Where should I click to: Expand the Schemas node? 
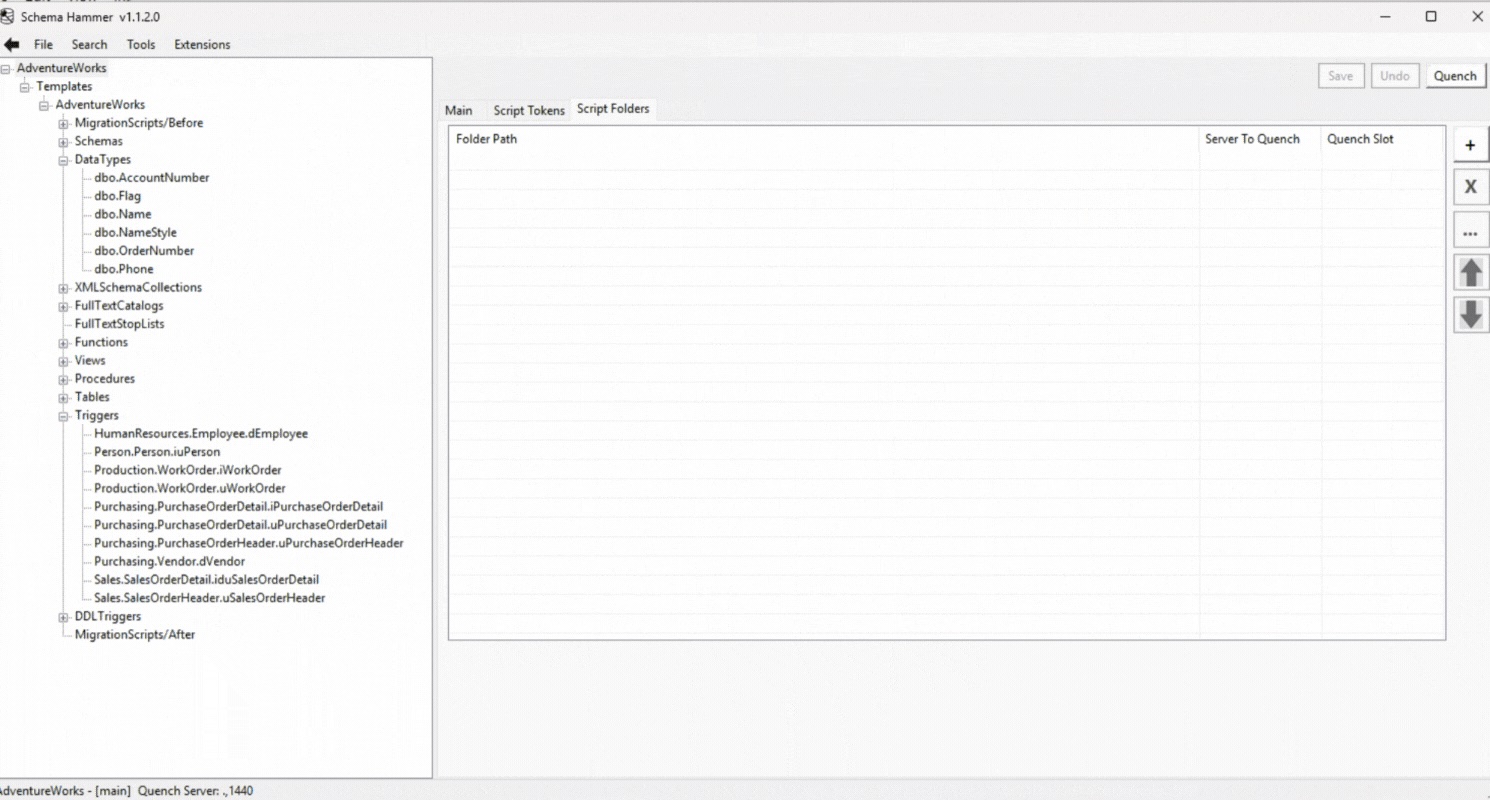pyautogui.click(x=63, y=141)
